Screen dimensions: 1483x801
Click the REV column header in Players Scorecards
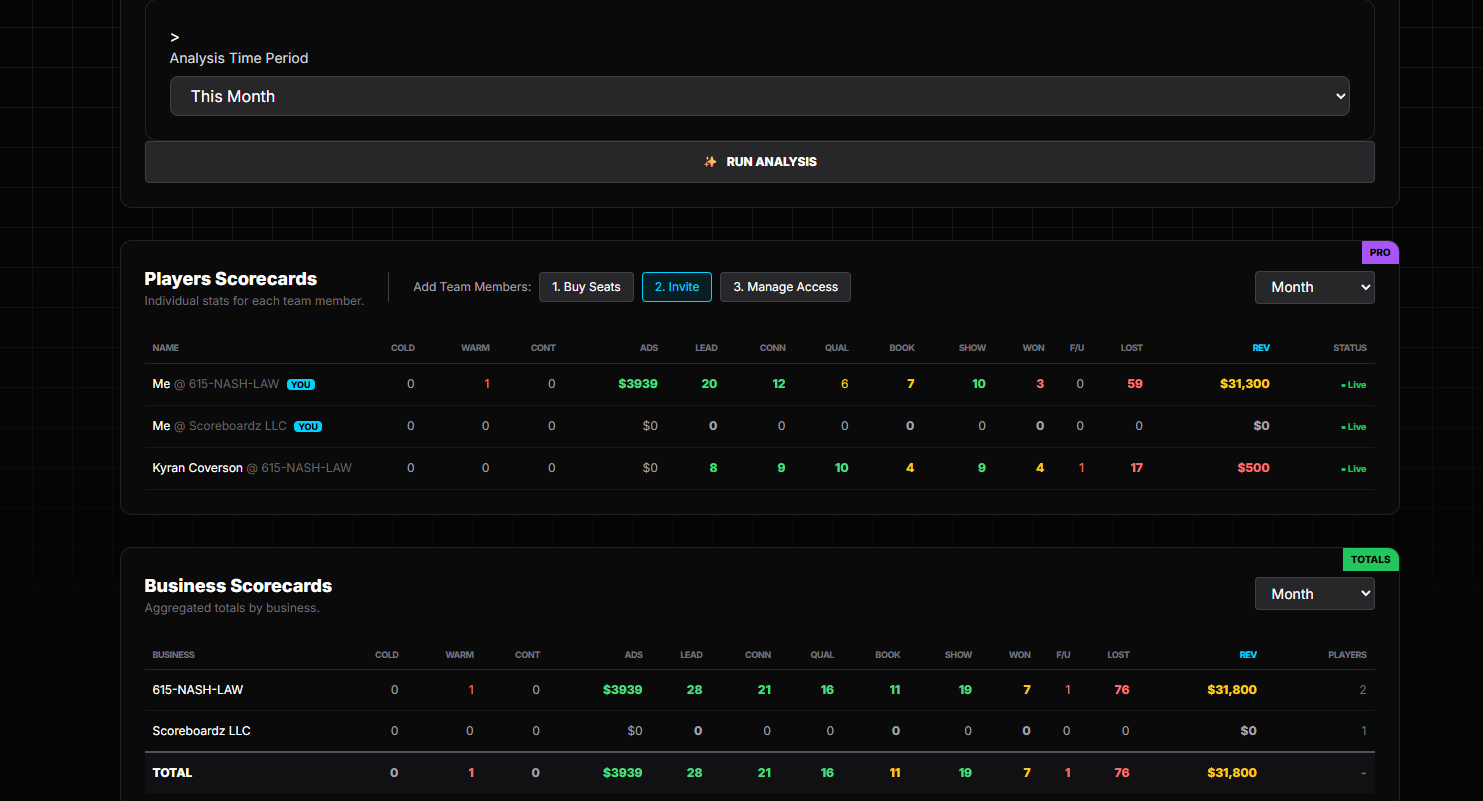1261,348
